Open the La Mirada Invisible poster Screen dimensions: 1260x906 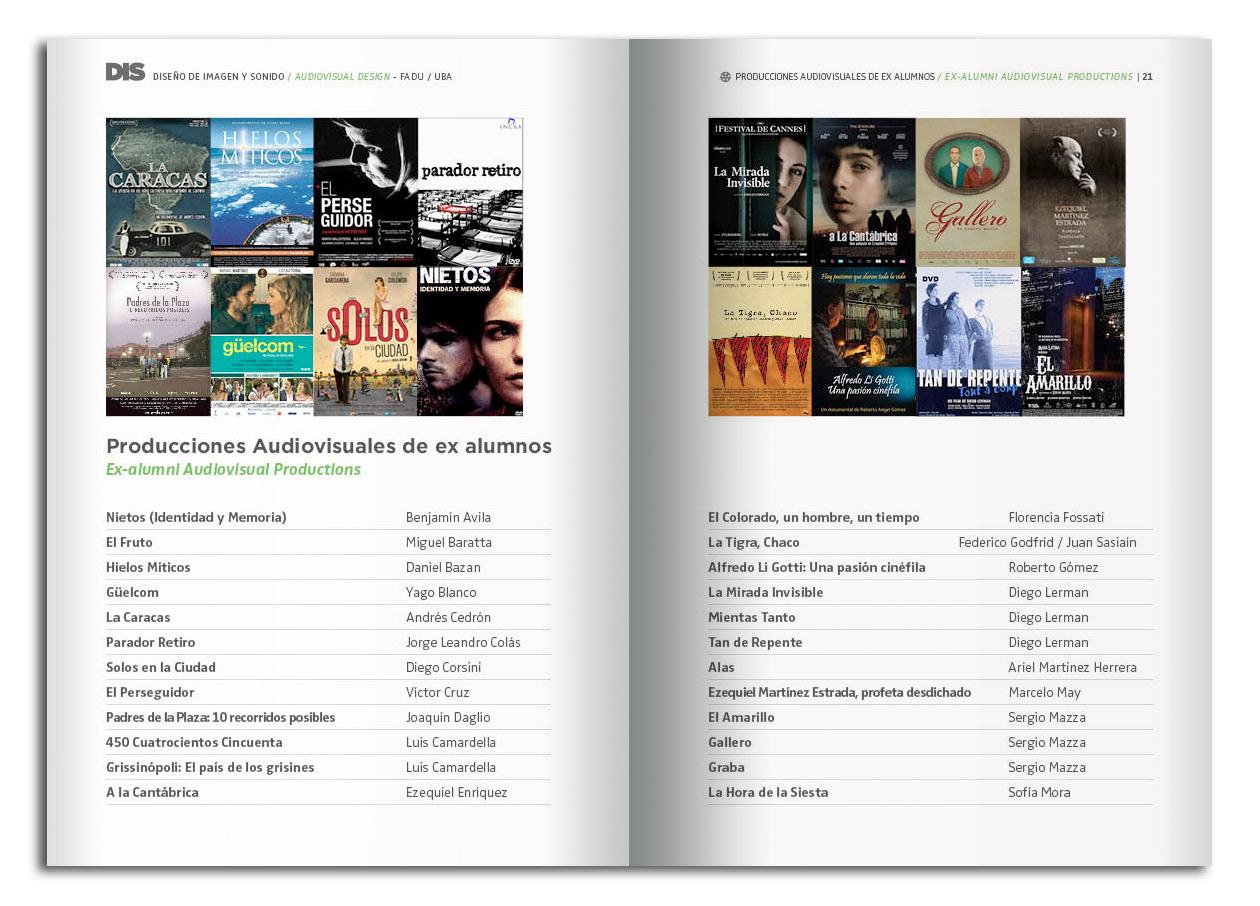pyautogui.click(x=760, y=192)
